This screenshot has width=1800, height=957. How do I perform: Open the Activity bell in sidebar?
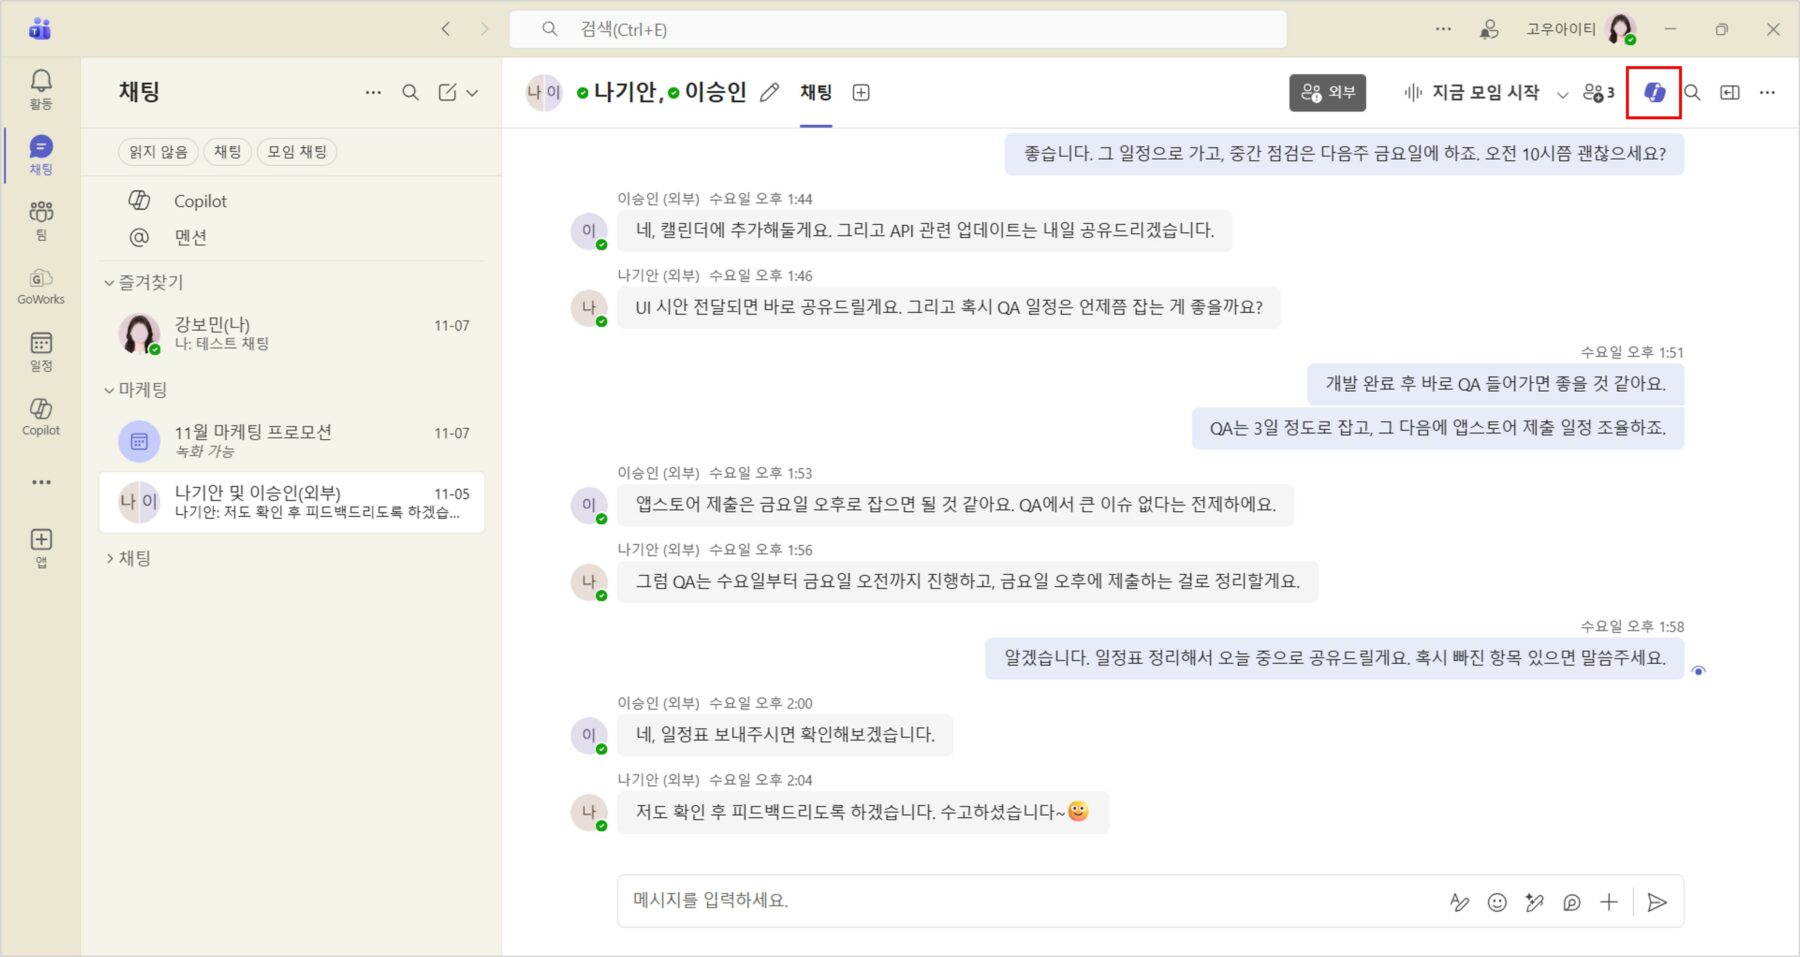coord(41,88)
